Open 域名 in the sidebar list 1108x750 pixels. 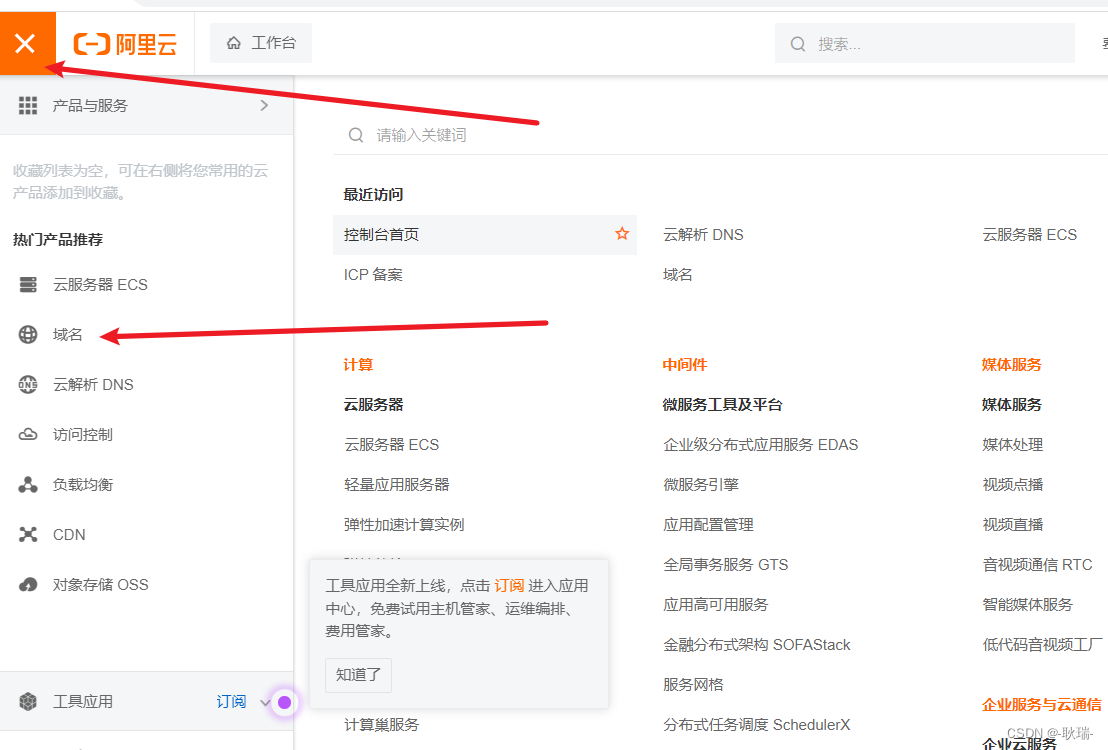[68, 334]
